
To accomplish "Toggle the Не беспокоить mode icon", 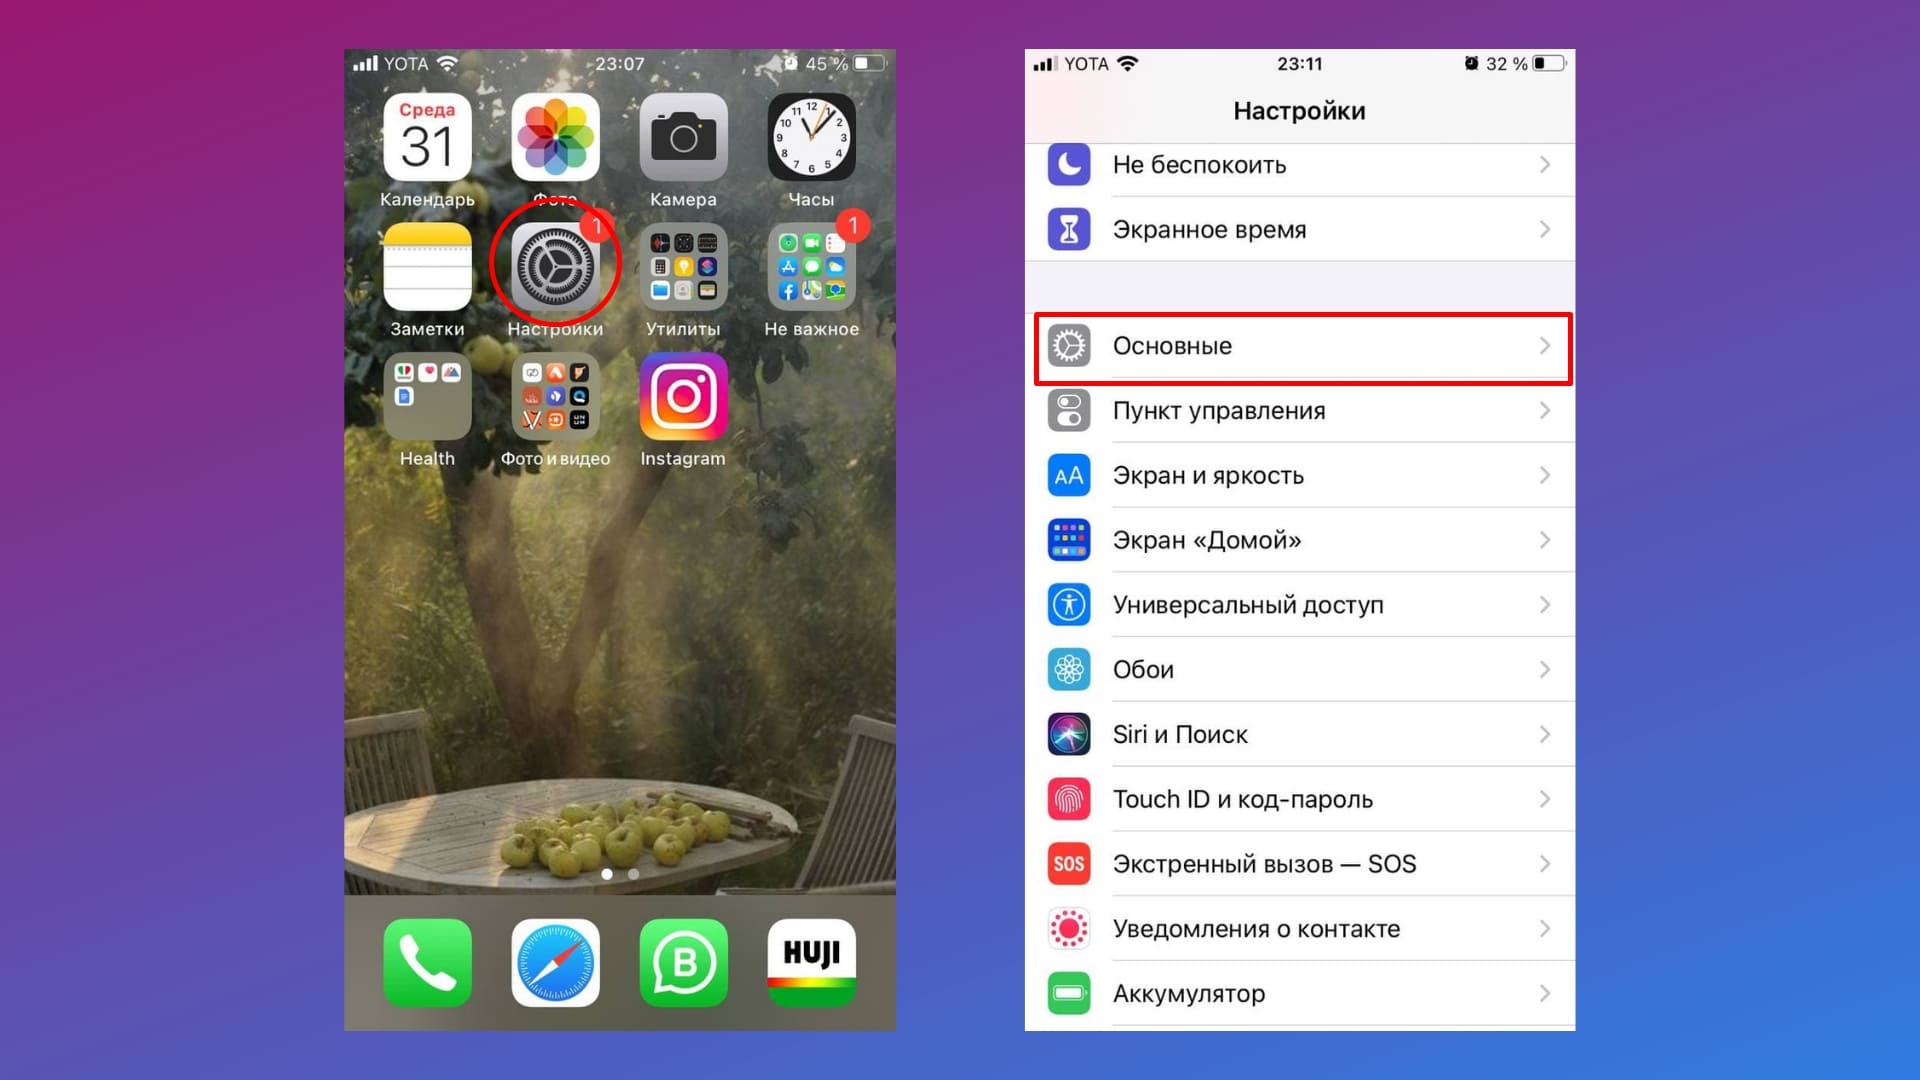I will (x=1068, y=164).
